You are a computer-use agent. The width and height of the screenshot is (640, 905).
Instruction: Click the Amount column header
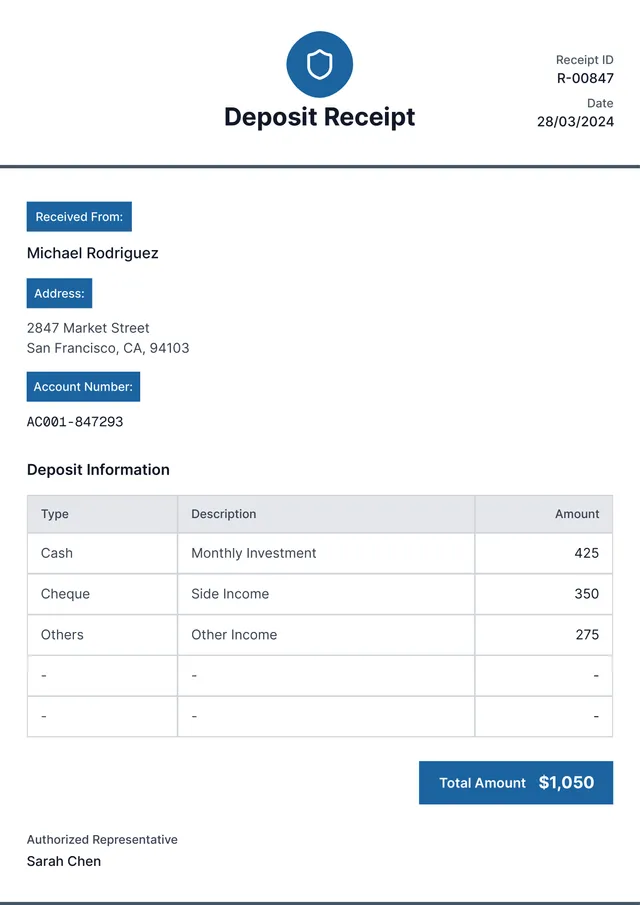click(577, 514)
